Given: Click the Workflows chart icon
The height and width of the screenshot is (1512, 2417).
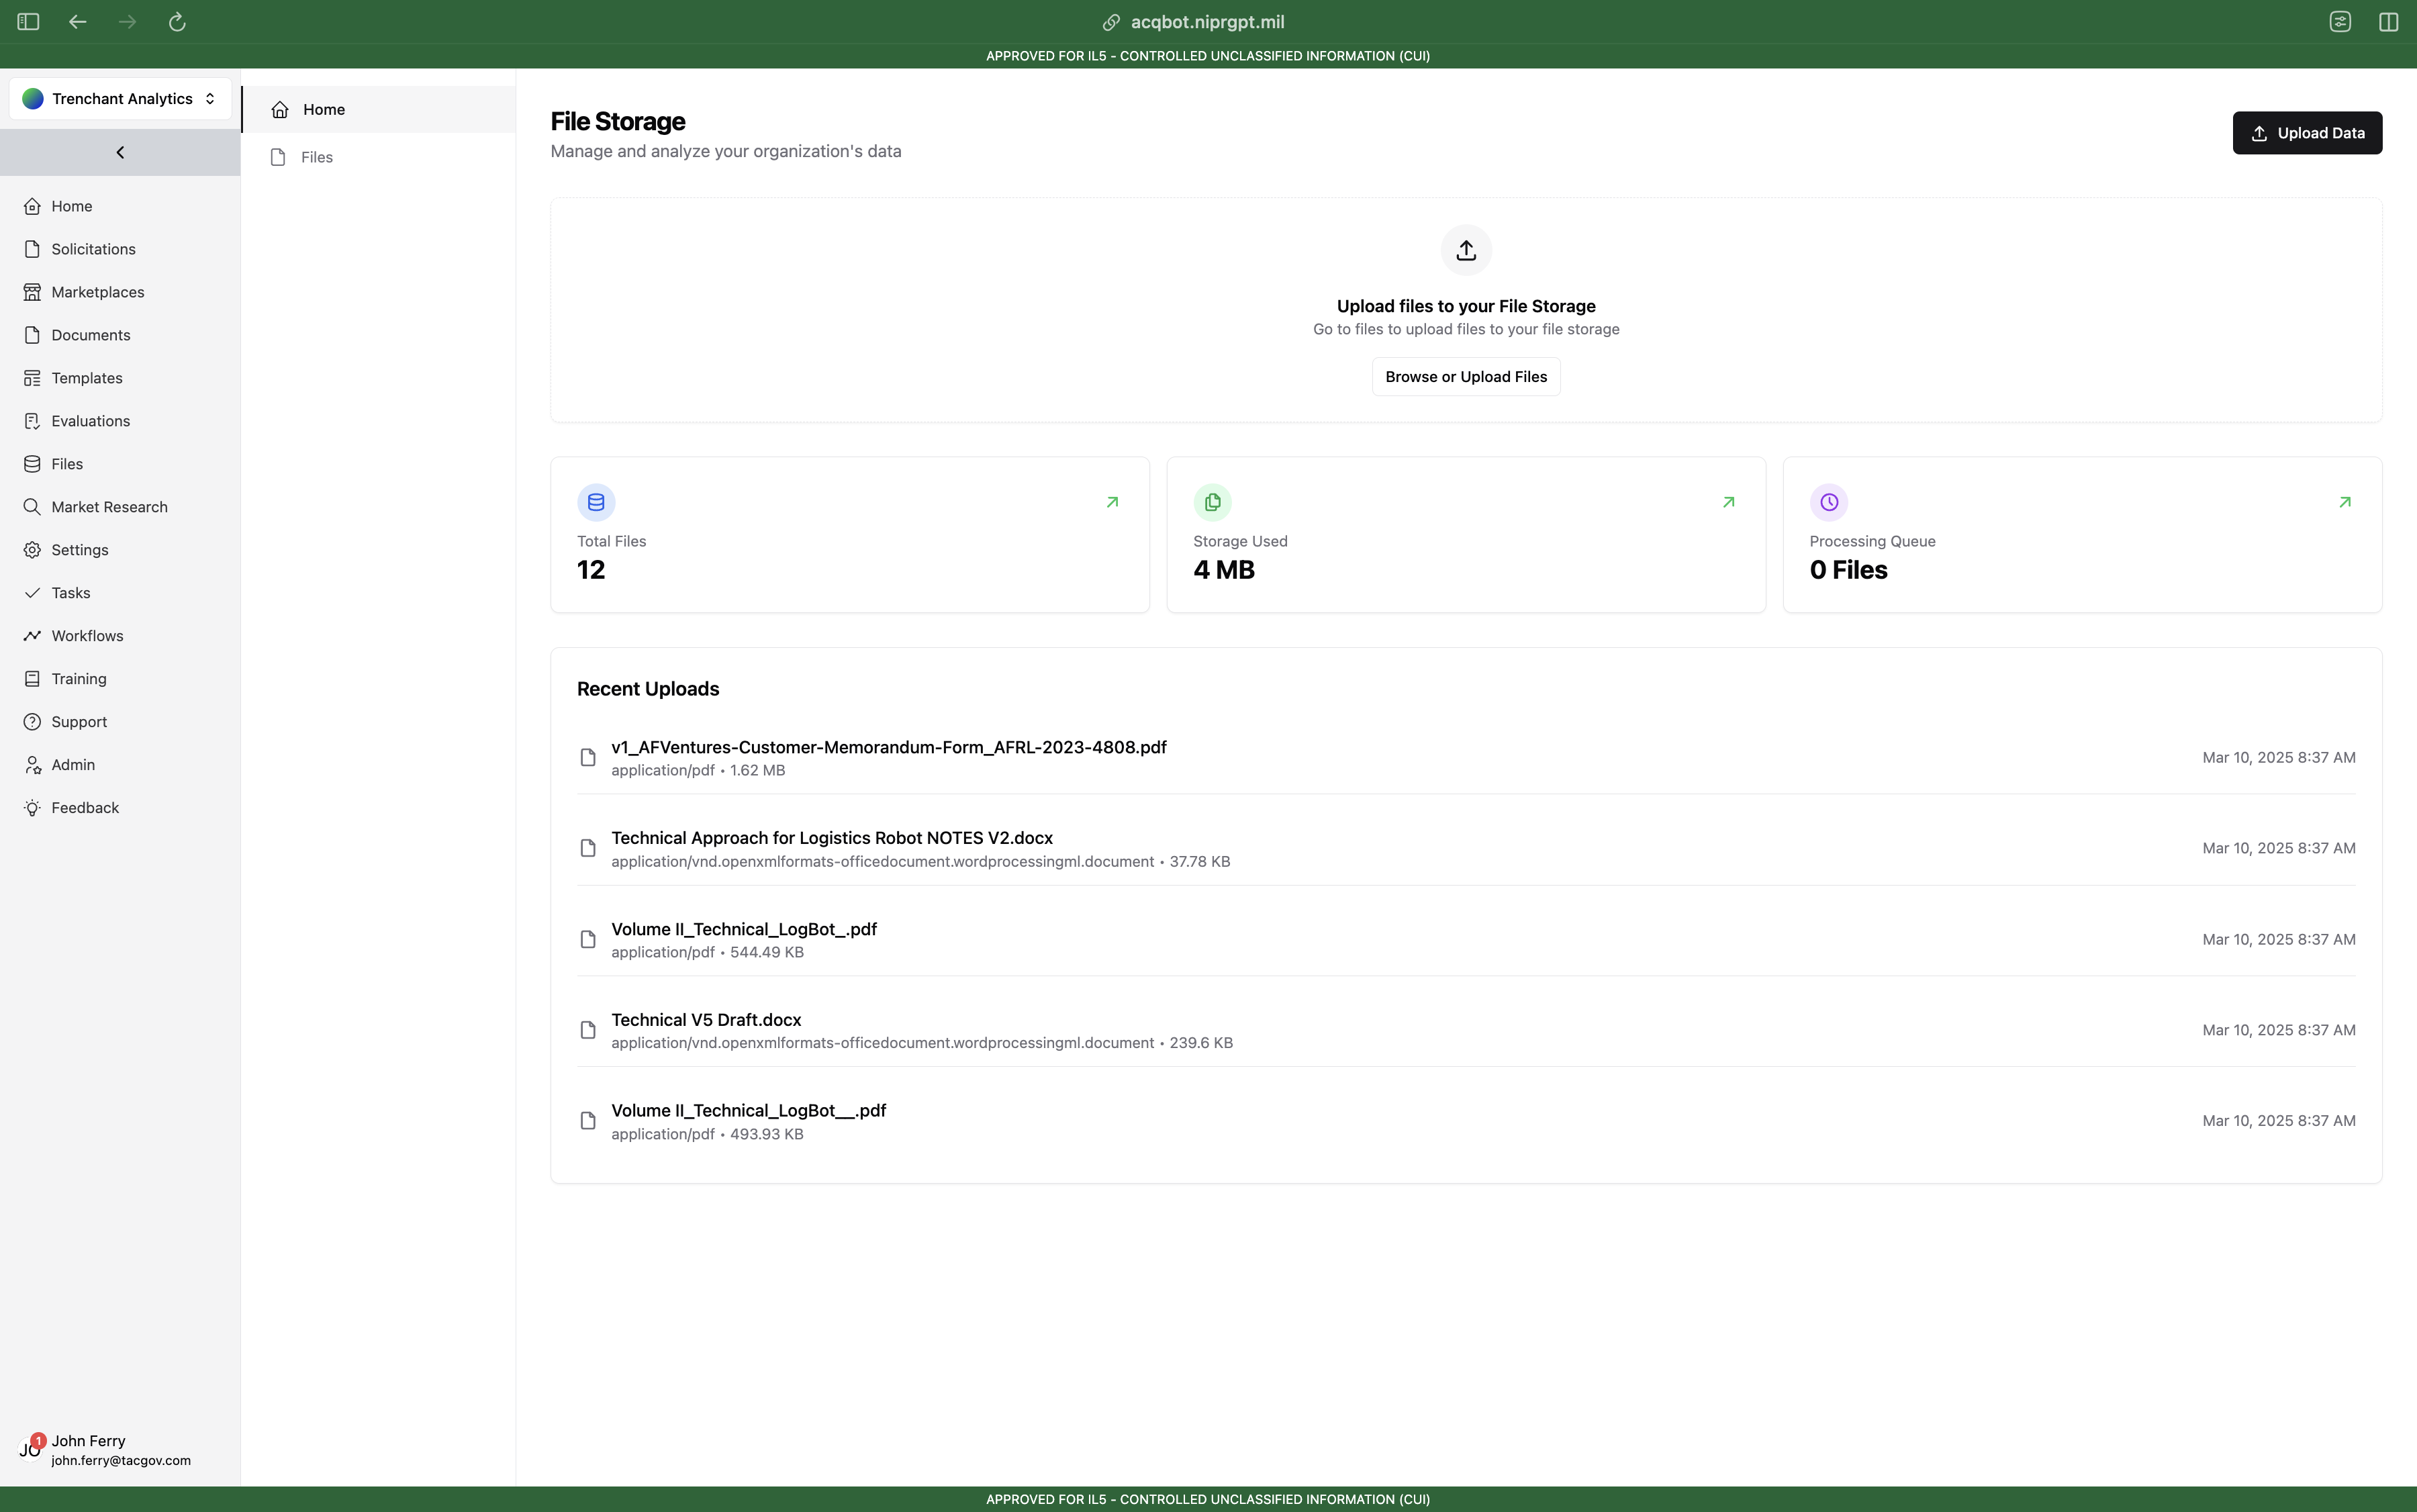Looking at the screenshot, I should 32,636.
